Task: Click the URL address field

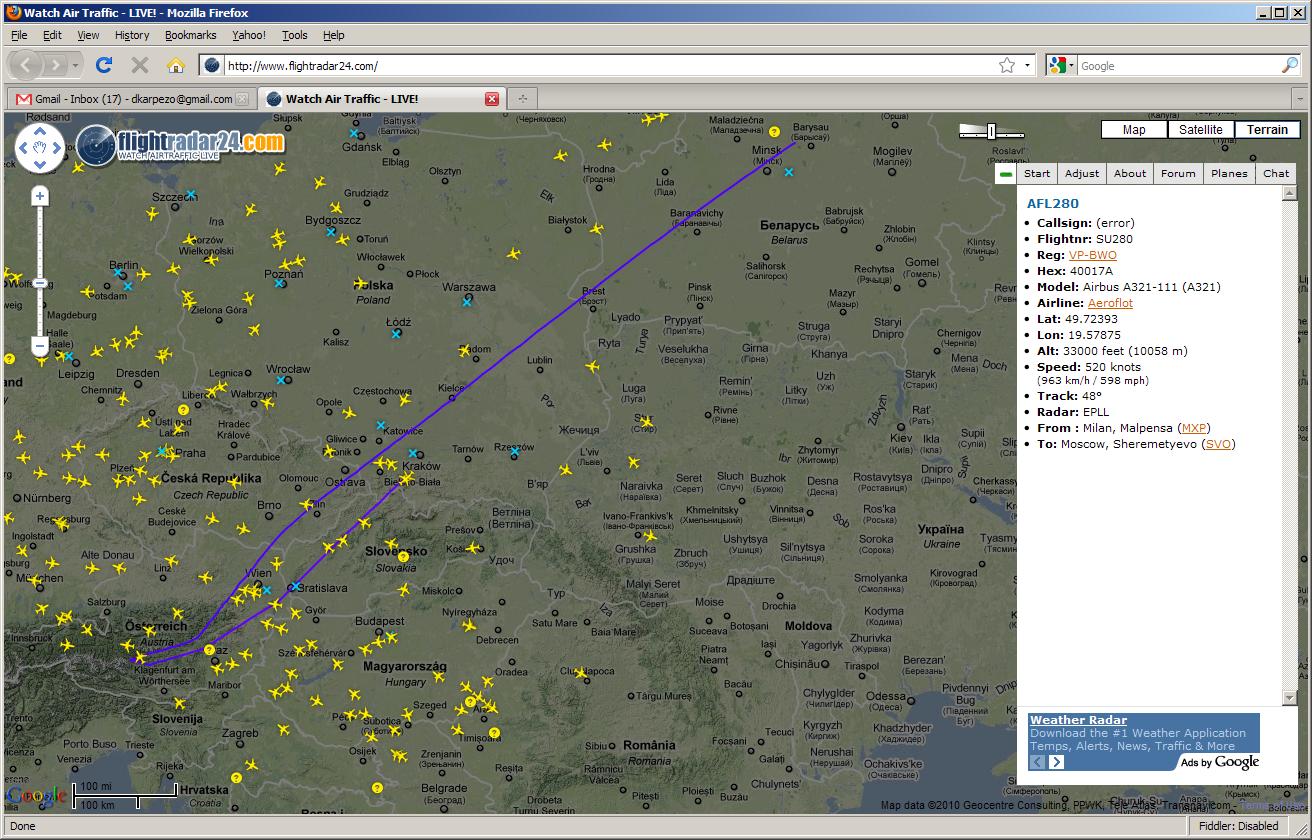Action: (610, 66)
